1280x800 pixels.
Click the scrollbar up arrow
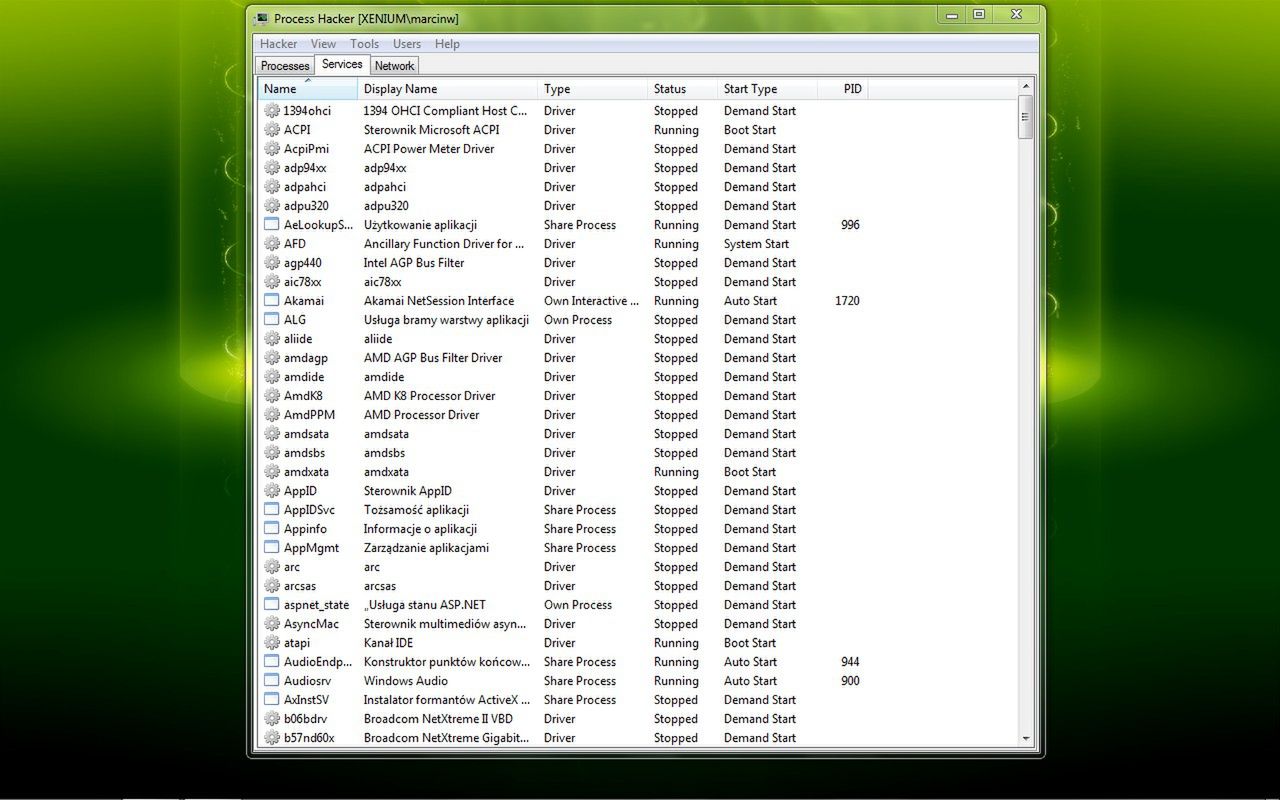[x=1025, y=87]
